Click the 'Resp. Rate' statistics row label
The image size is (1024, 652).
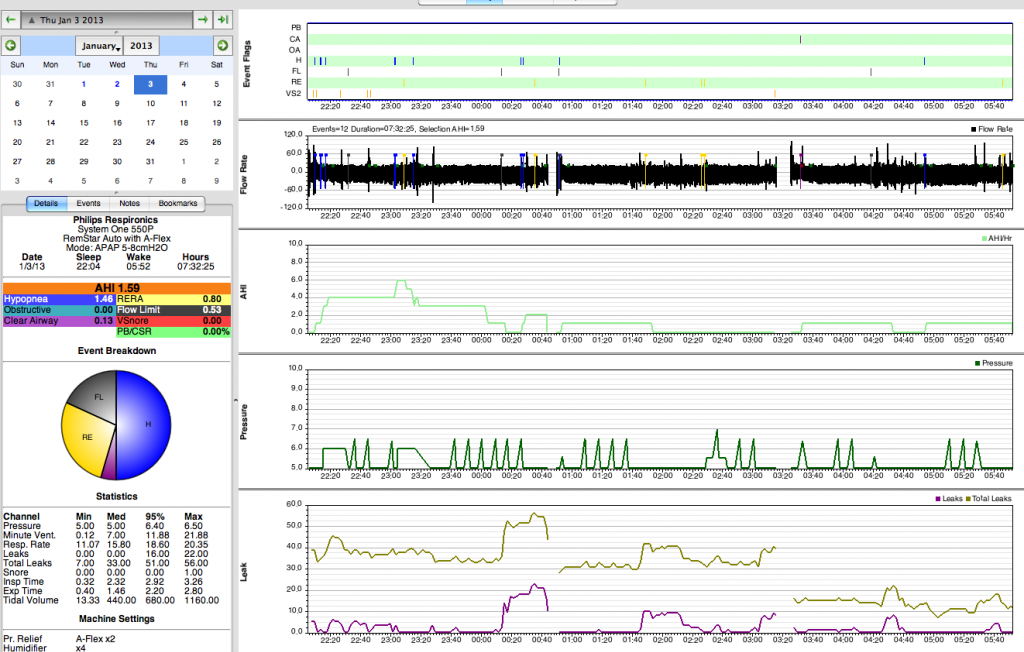(x=27, y=544)
